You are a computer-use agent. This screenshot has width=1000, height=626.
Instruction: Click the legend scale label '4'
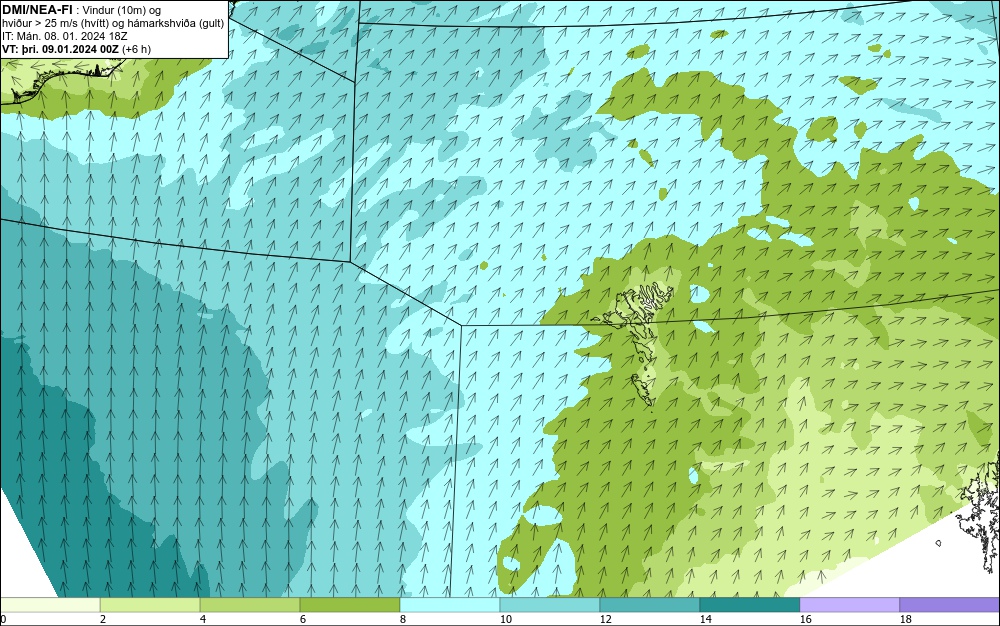[203, 619]
